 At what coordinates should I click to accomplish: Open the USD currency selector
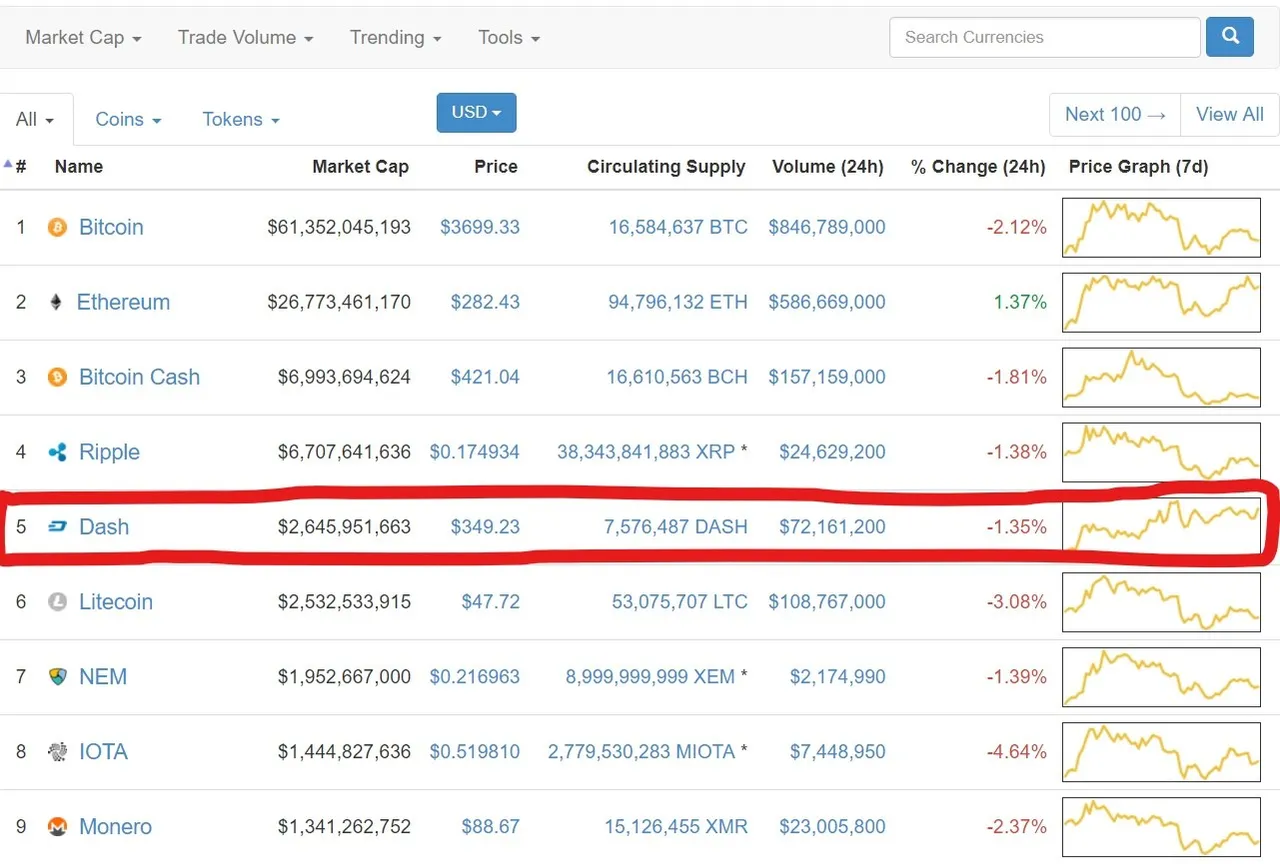[477, 112]
